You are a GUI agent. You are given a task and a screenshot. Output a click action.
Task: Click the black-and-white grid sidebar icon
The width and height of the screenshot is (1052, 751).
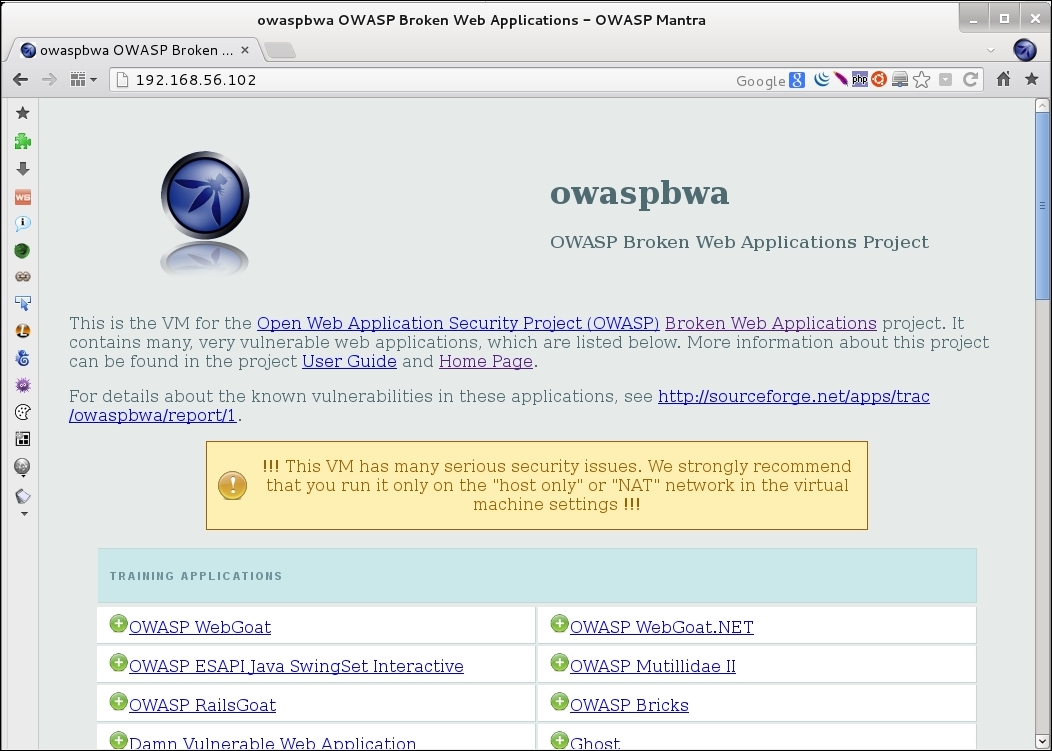click(23, 439)
